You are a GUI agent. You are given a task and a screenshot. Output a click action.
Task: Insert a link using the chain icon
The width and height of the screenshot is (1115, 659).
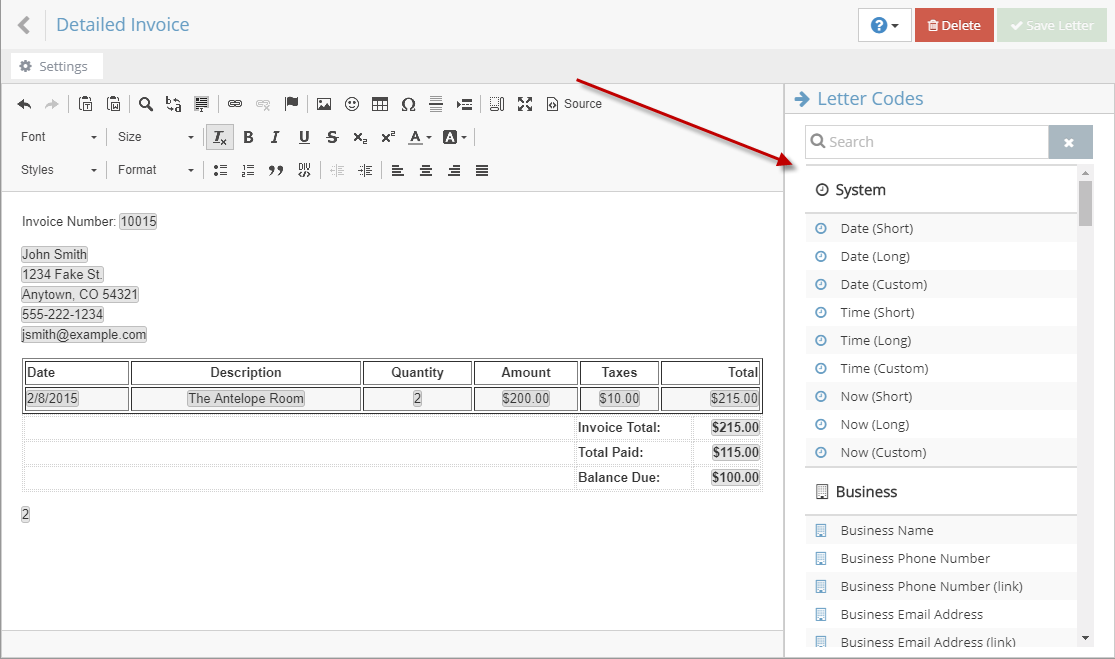pyautogui.click(x=235, y=104)
